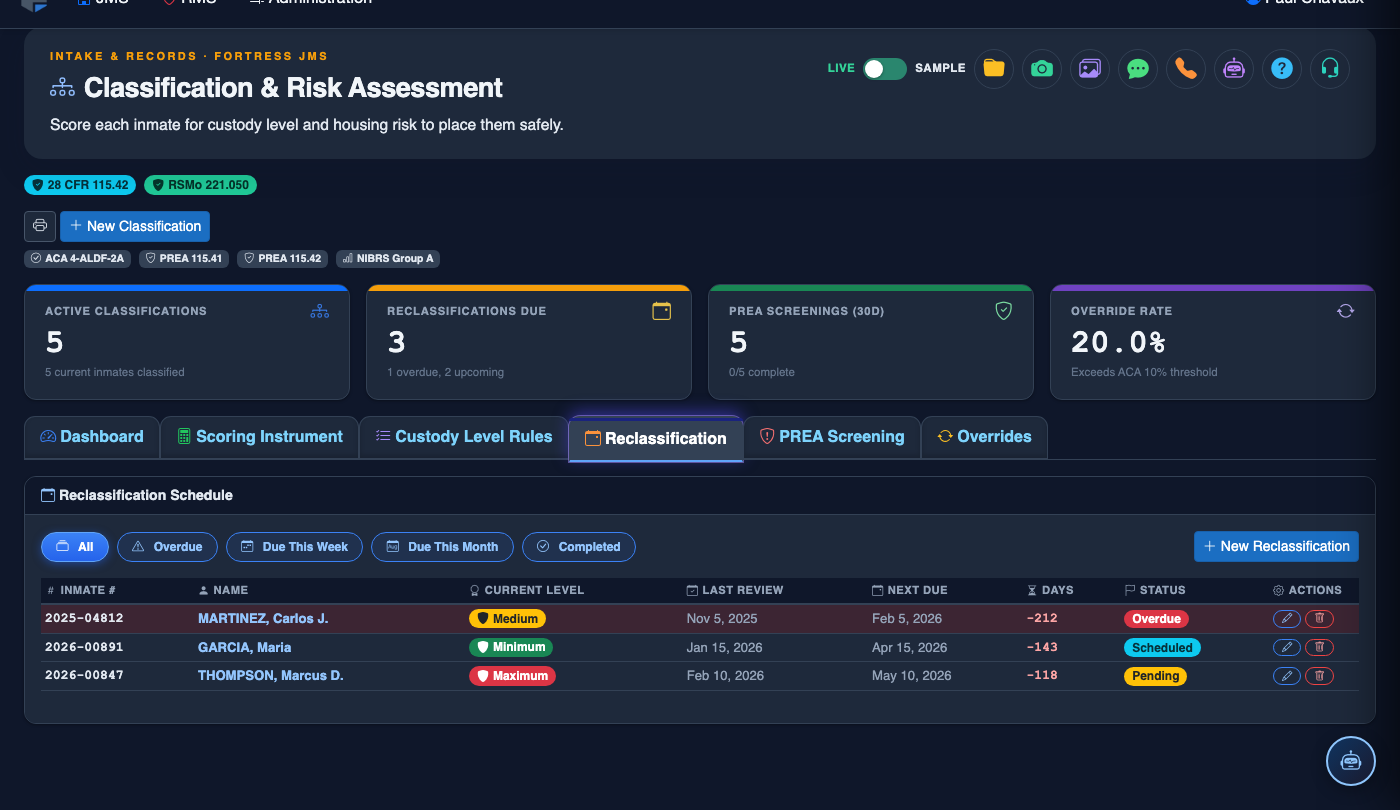Switch to the Dashboard tab
Screen dimensions: 1400x810
[92, 437]
